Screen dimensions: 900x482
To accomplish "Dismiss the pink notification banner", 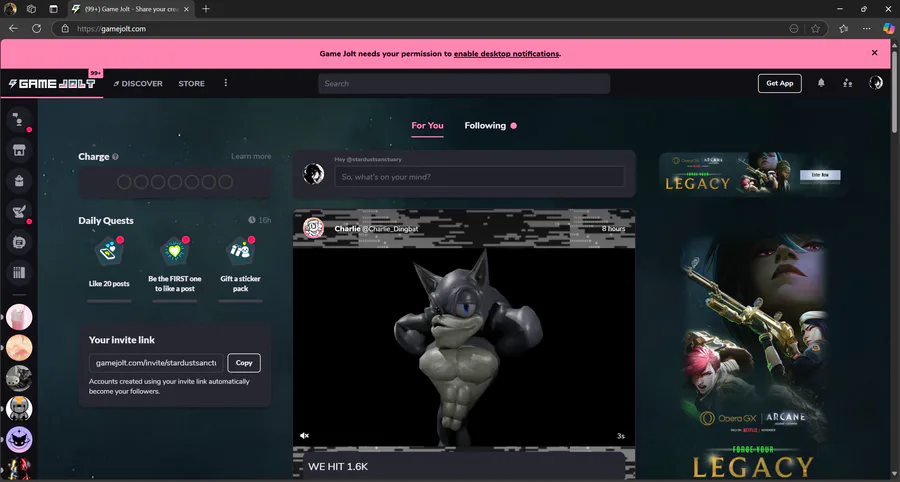I will [x=874, y=53].
